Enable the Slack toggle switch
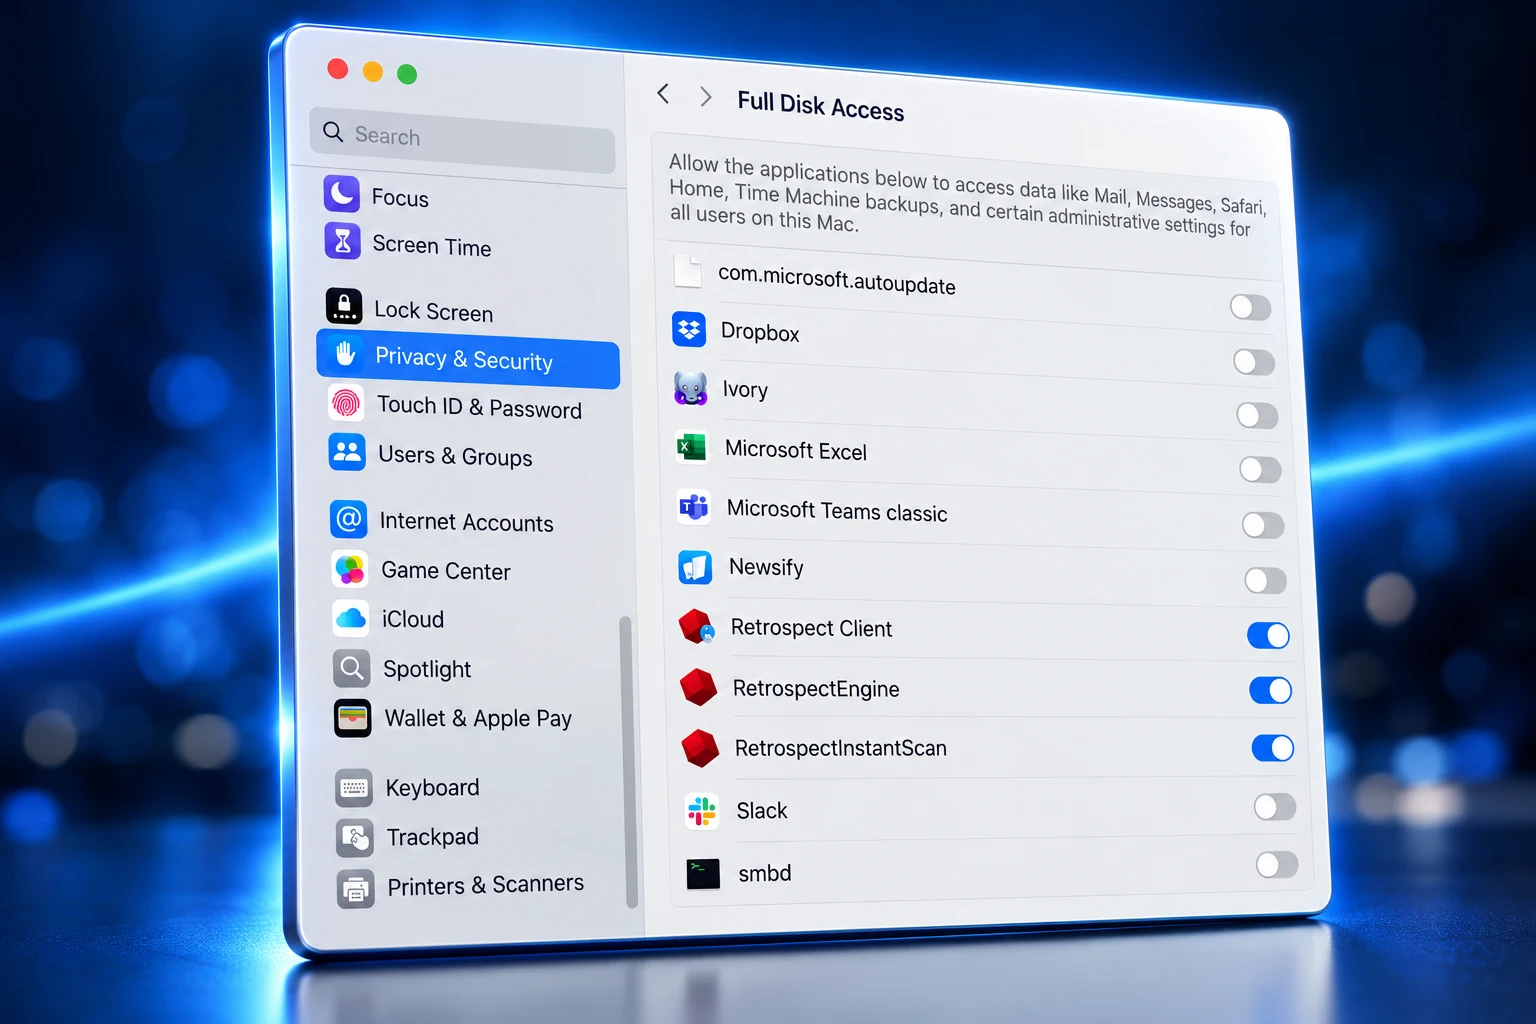 pos(1275,807)
